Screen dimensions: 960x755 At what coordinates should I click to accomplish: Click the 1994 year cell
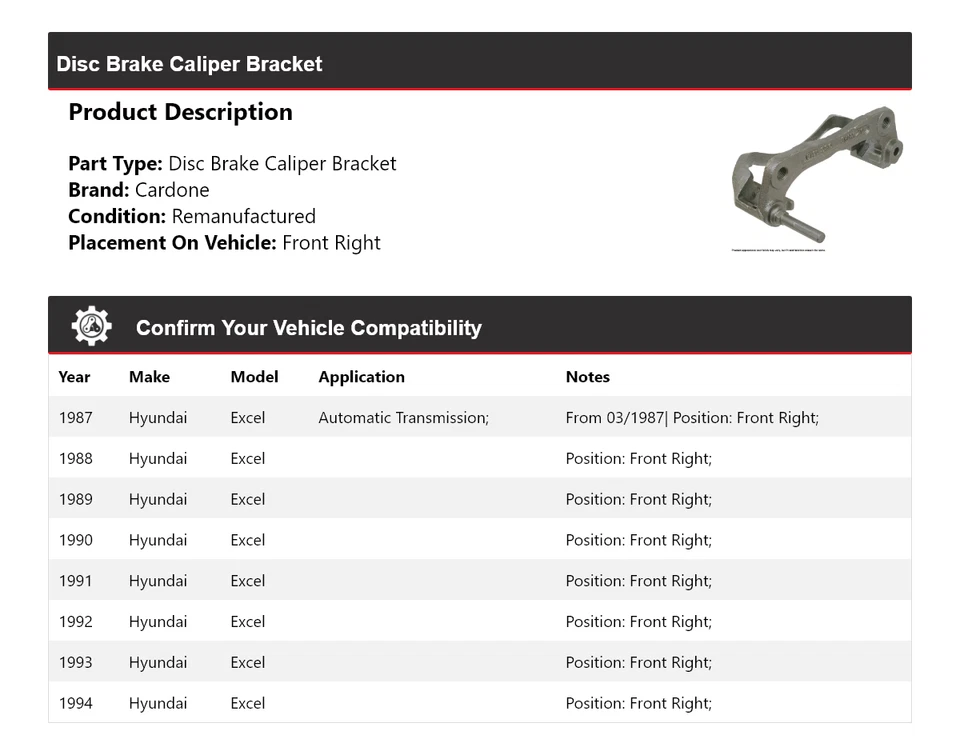[75, 703]
